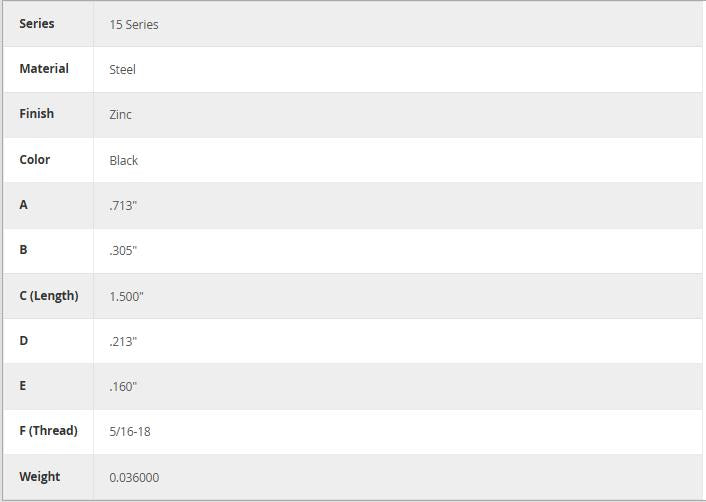Screen dimensions: 706x502
Task: Click the Color row label
Action: pyautogui.click(x=34, y=159)
